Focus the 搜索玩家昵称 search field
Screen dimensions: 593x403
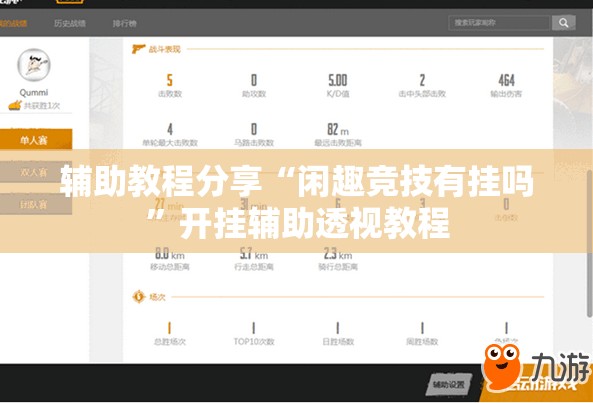pyautogui.click(x=499, y=23)
